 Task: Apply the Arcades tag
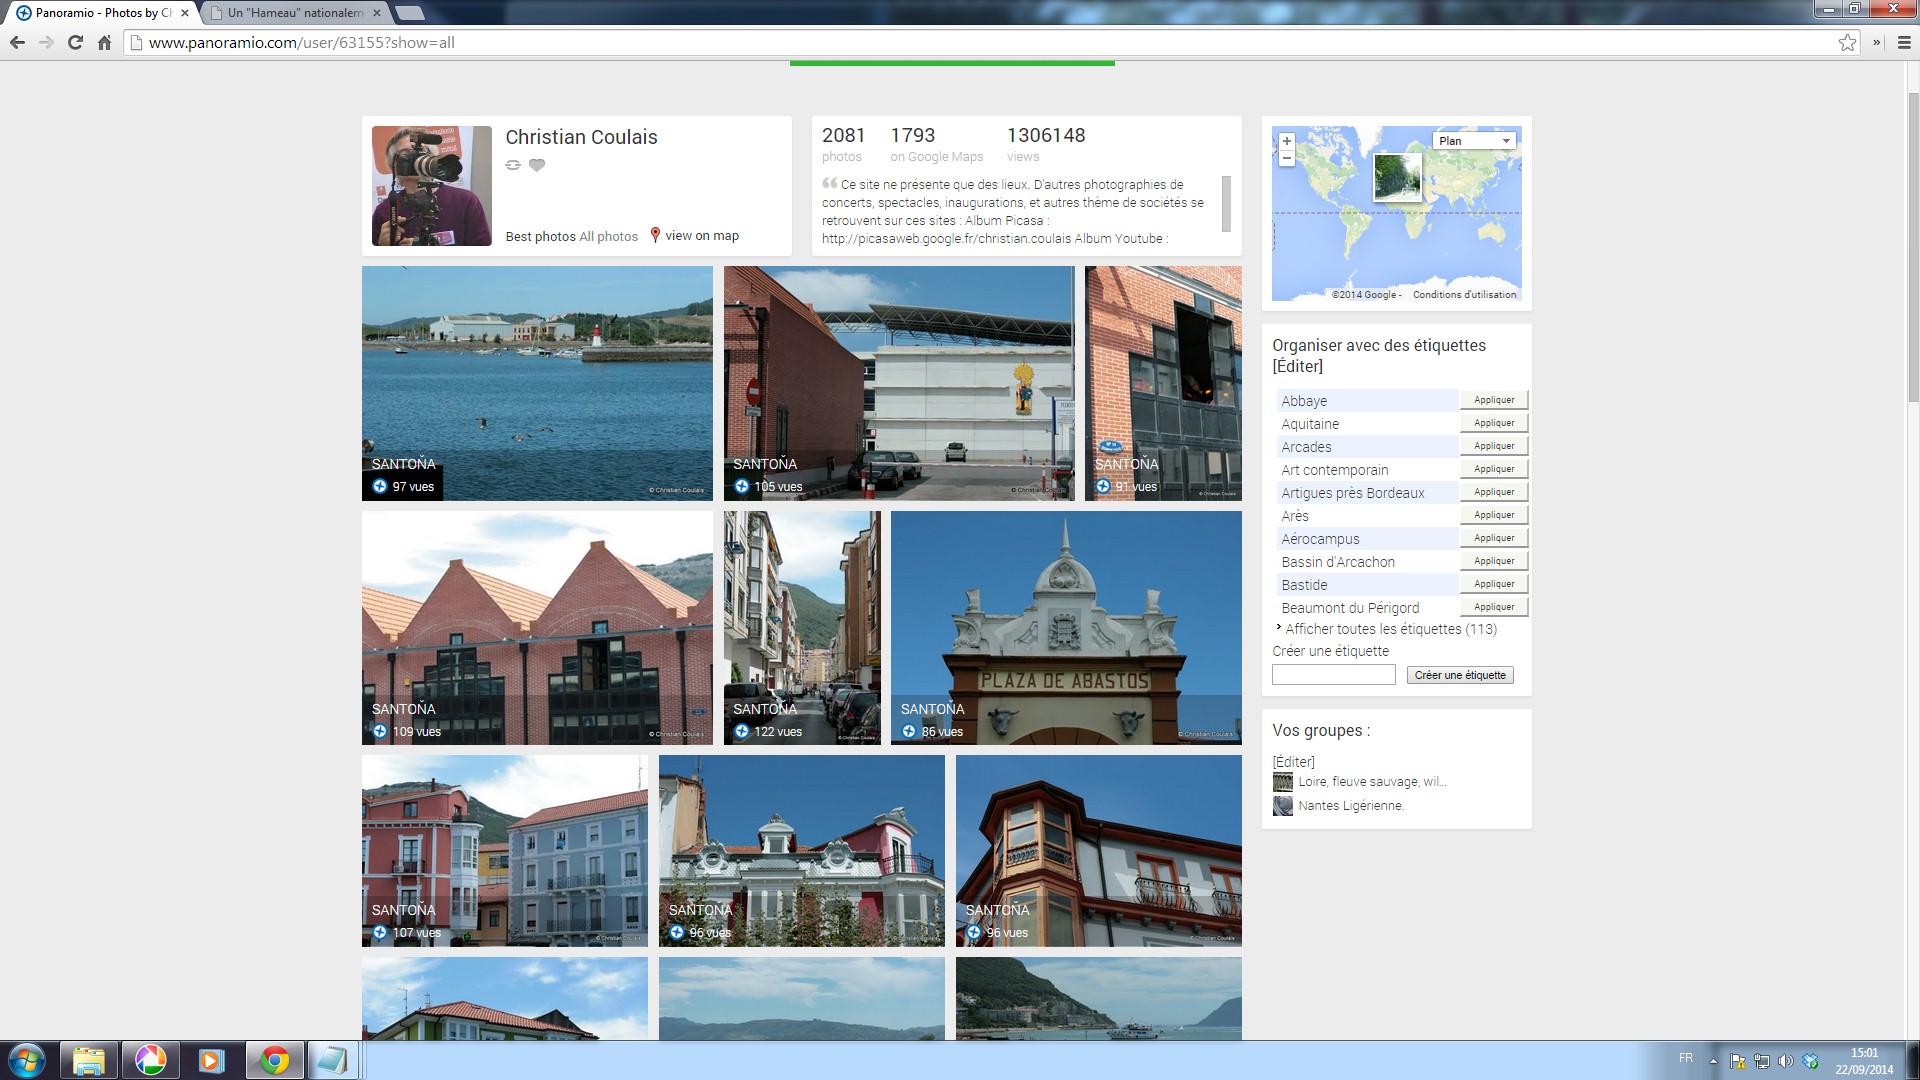point(1494,446)
